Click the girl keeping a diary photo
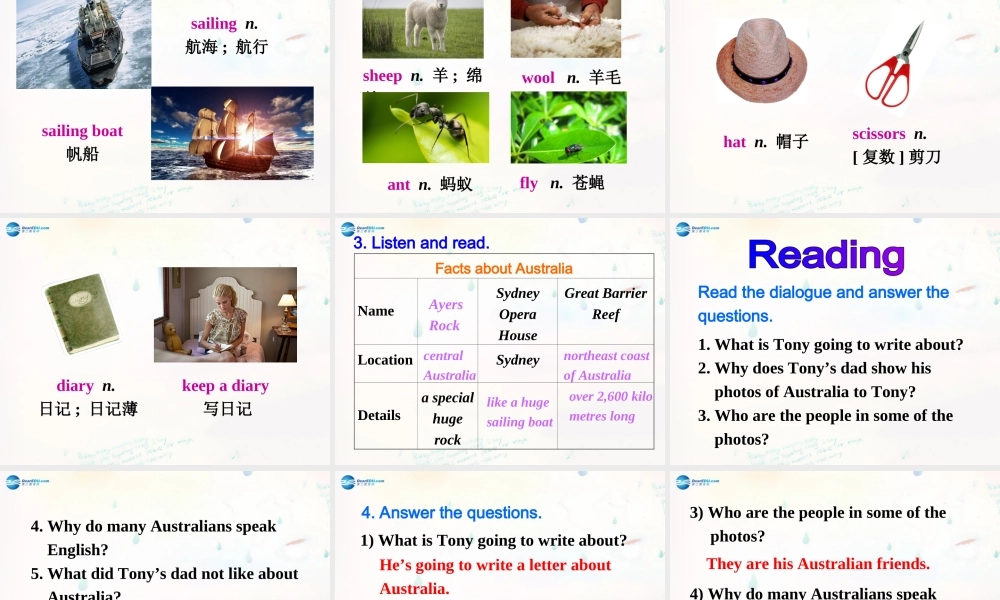The width and height of the screenshot is (1000, 600). tap(224, 313)
